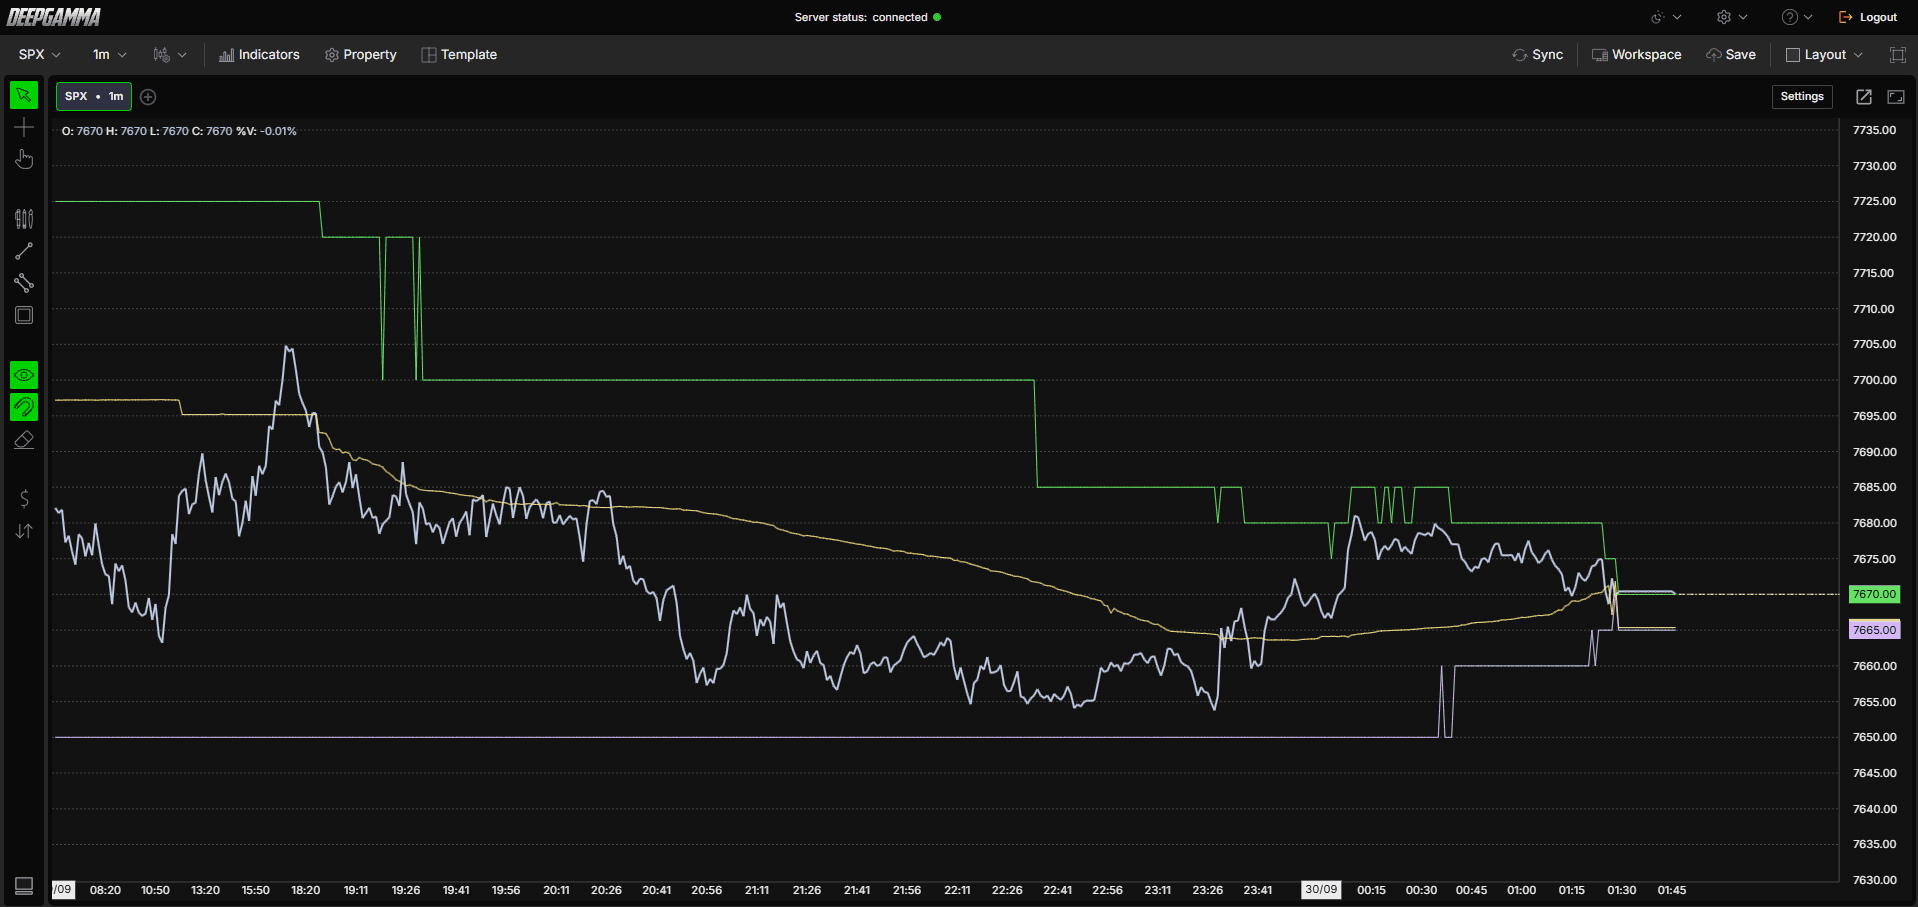Screen dimensions: 1918x907
Task: Select the multi-point path tool
Action: (x=24, y=283)
